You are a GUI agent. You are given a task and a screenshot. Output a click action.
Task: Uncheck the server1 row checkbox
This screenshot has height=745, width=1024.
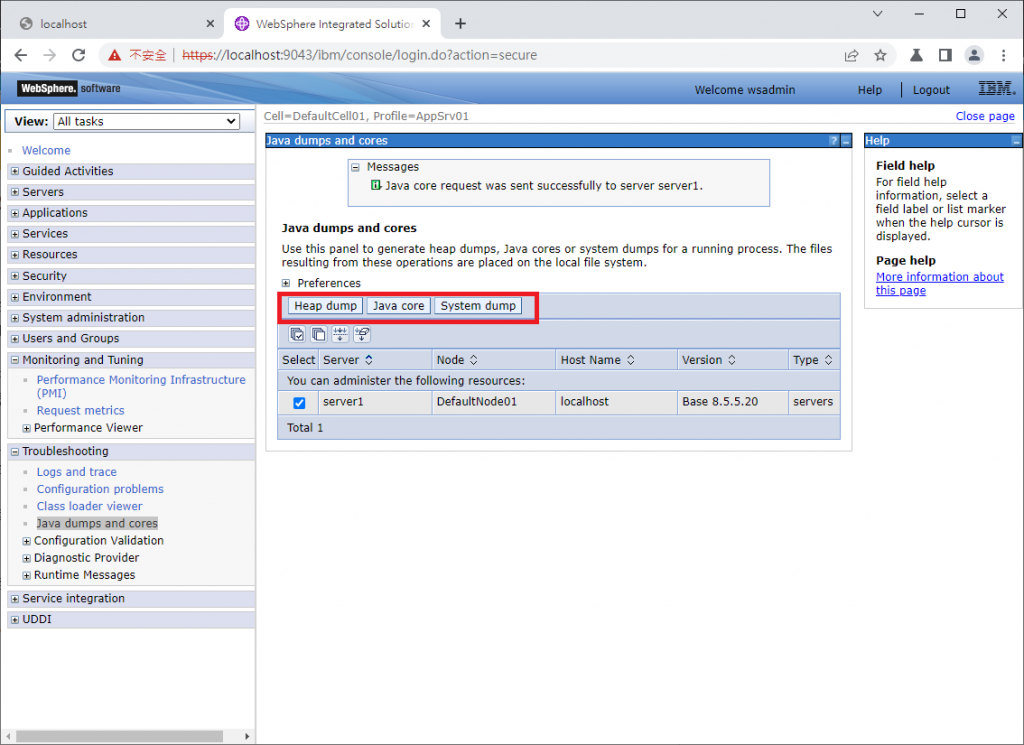pyautogui.click(x=299, y=403)
